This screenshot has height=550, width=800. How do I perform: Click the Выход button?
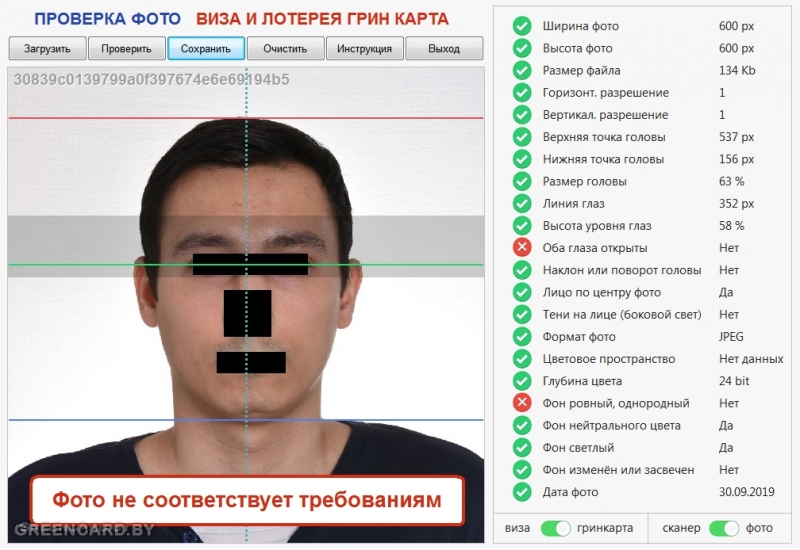pyautogui.click(x=444, y=48)
